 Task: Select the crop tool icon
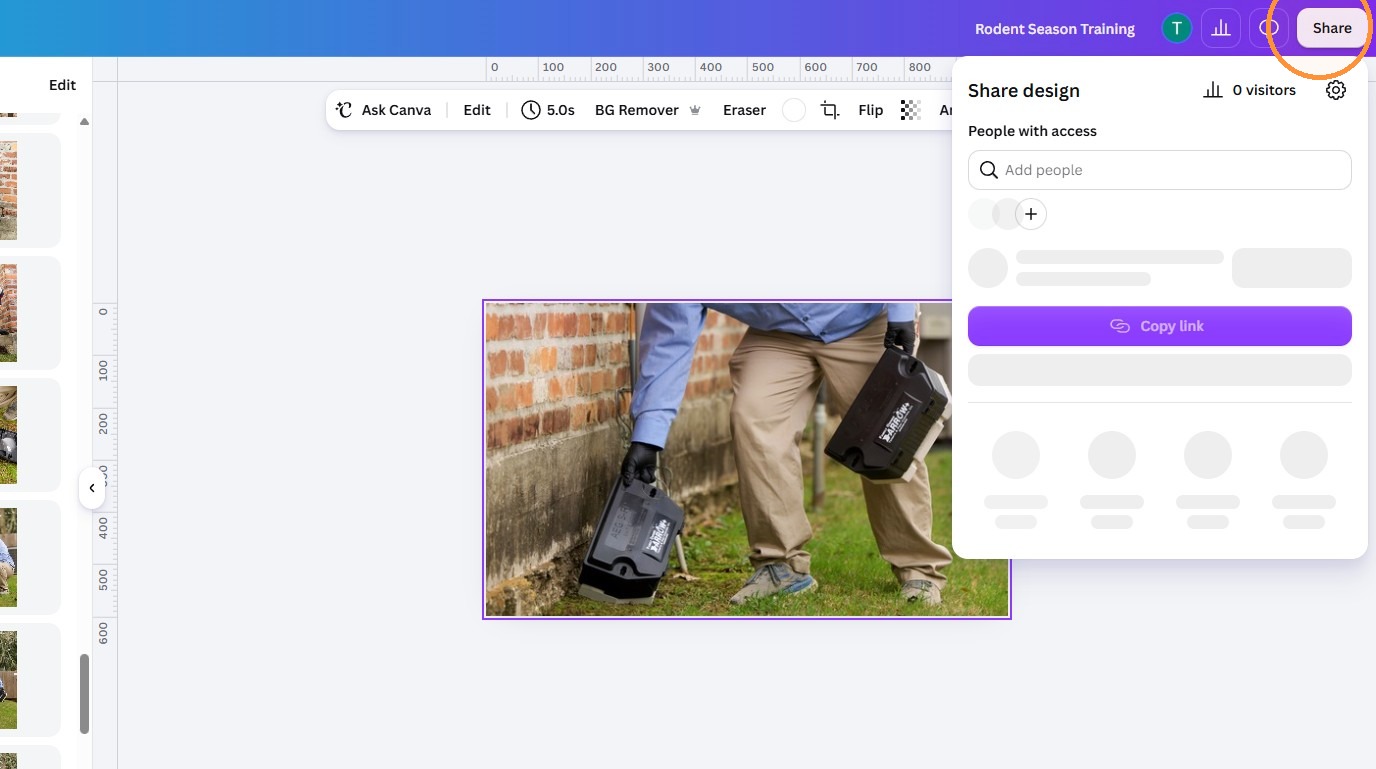tap(830, 110)
